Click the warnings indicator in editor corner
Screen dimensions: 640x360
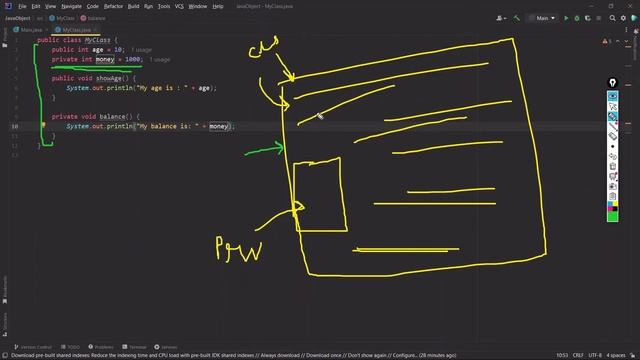(607, 41)
